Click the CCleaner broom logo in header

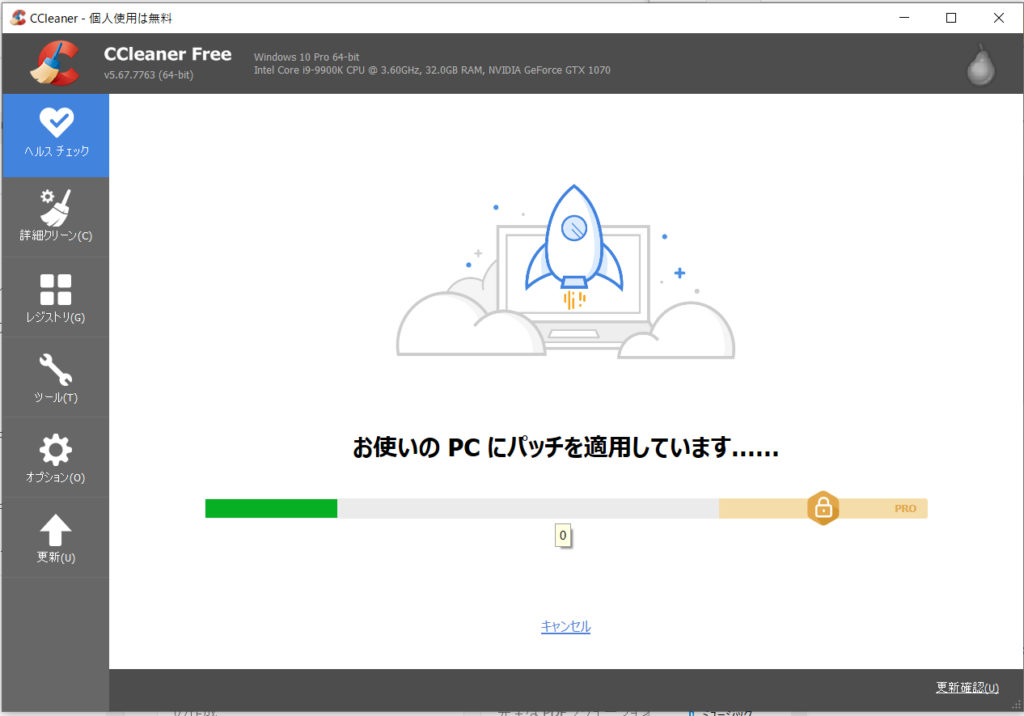click(54, 63)
